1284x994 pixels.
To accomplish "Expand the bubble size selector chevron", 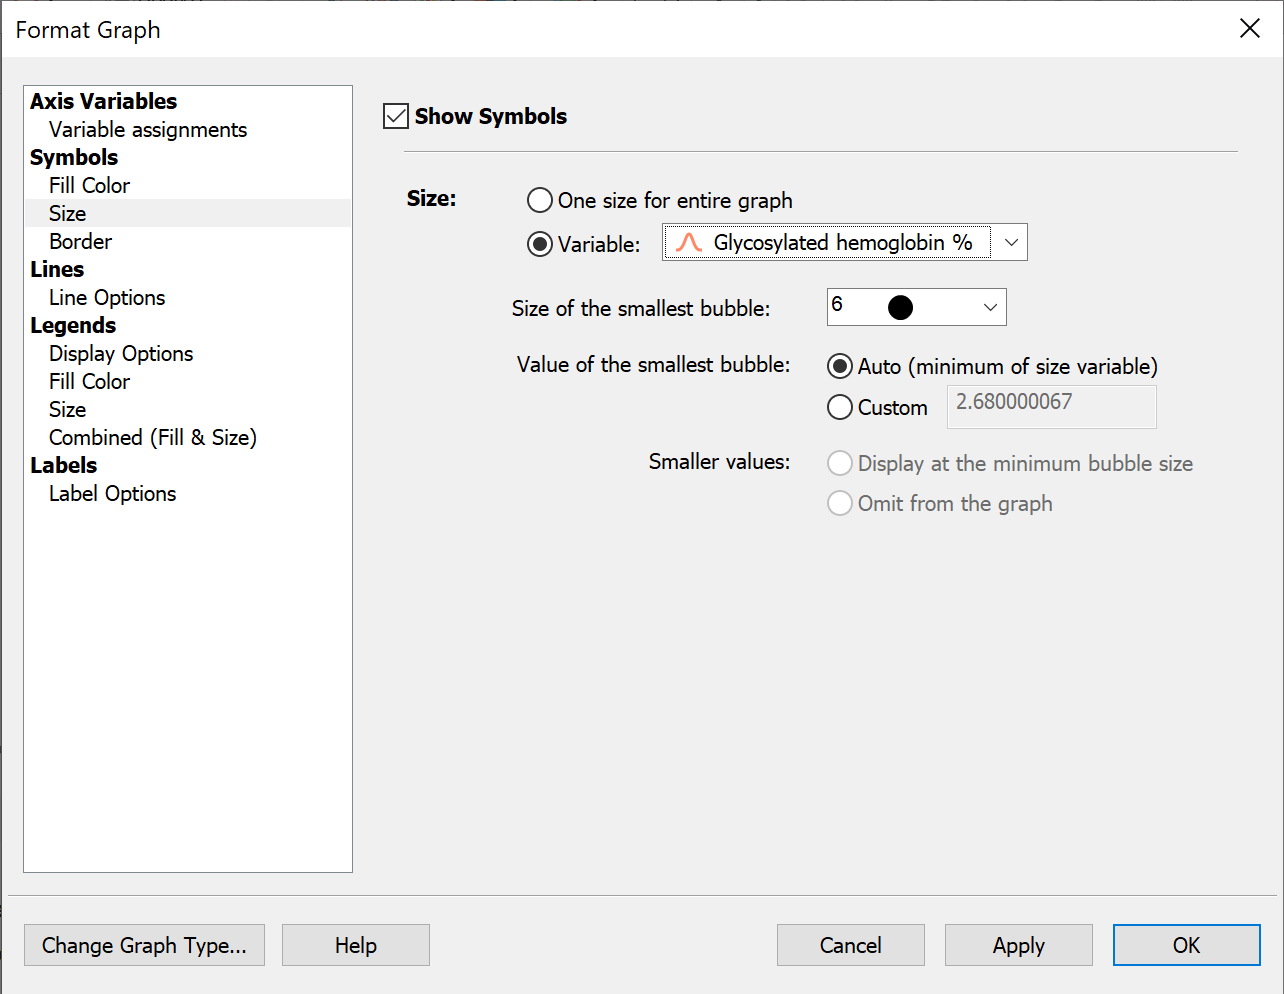I will click(x=989, y=307).
